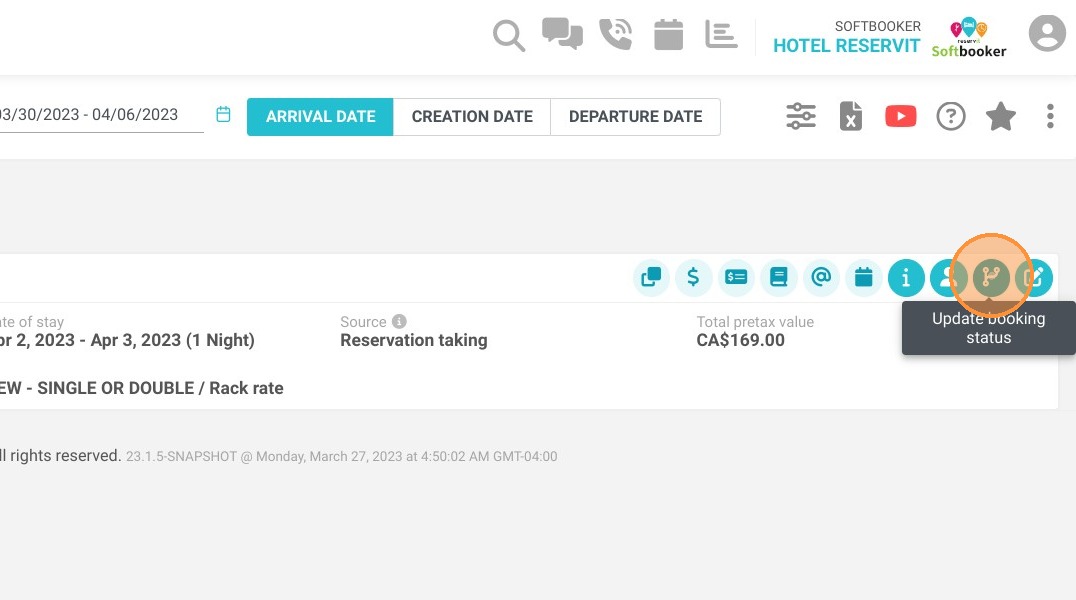This screenshot has width=1076, height=600.
Task: Click the edit booking pencil icon
Action: pos(1035,277)
